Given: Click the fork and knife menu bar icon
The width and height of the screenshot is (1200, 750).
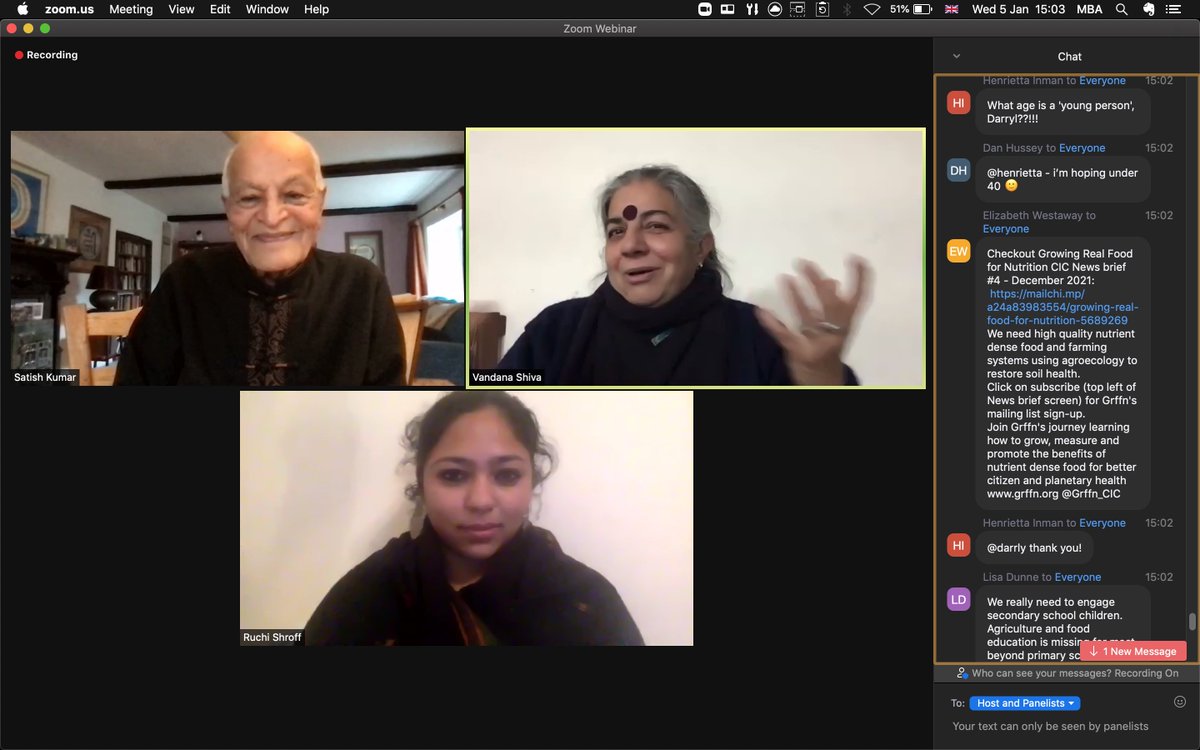Looking at the screenshot, I should (750, 9).
